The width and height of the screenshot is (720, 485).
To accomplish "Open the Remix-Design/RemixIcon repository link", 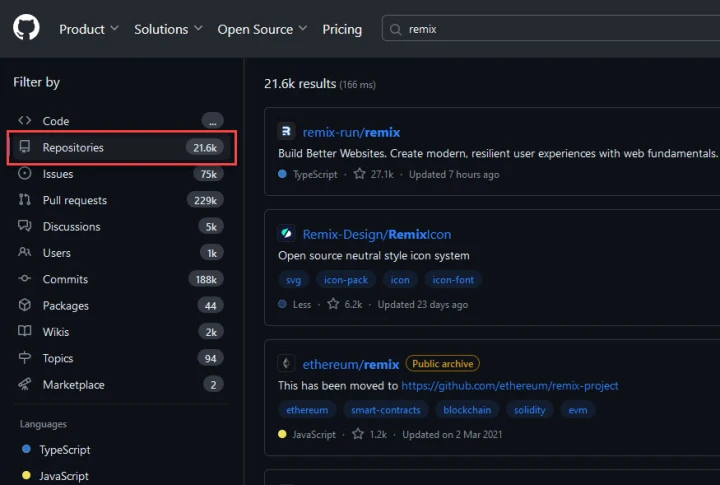I will [x=377, y=234].
